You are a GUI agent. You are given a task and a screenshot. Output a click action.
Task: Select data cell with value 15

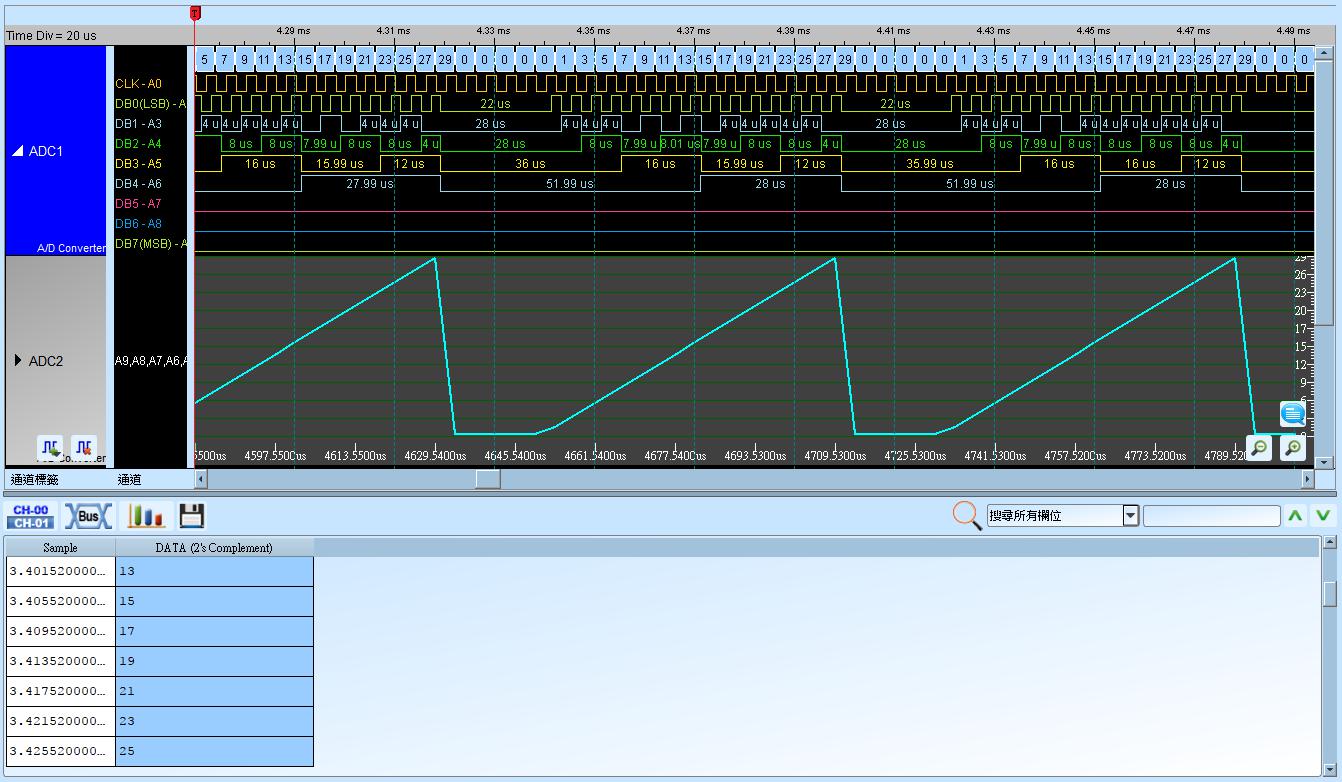click(x=214, y=601)
